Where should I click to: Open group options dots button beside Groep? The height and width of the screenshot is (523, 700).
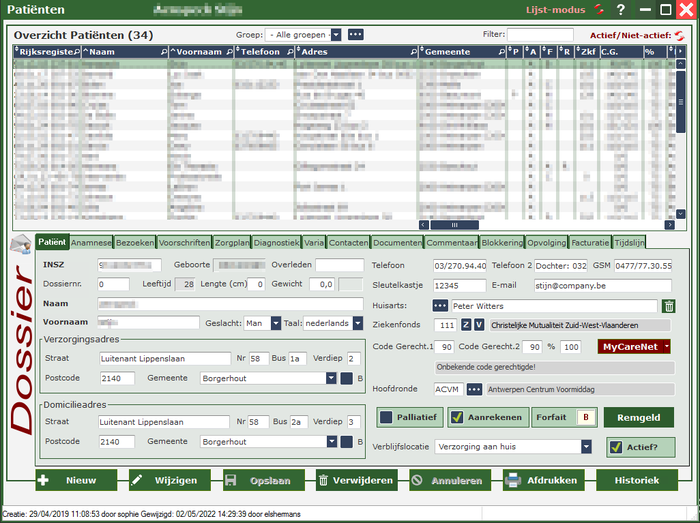(x=355, y=35)
